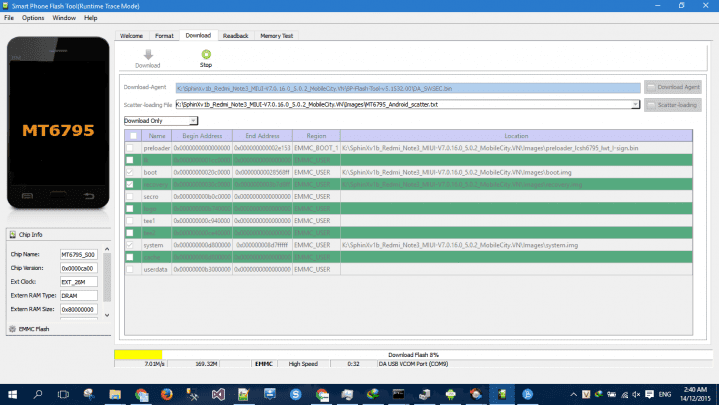This screenshot has height=405, width=719.
Task: Open Visual Studio from the taskbar
Action: point(218,394)
